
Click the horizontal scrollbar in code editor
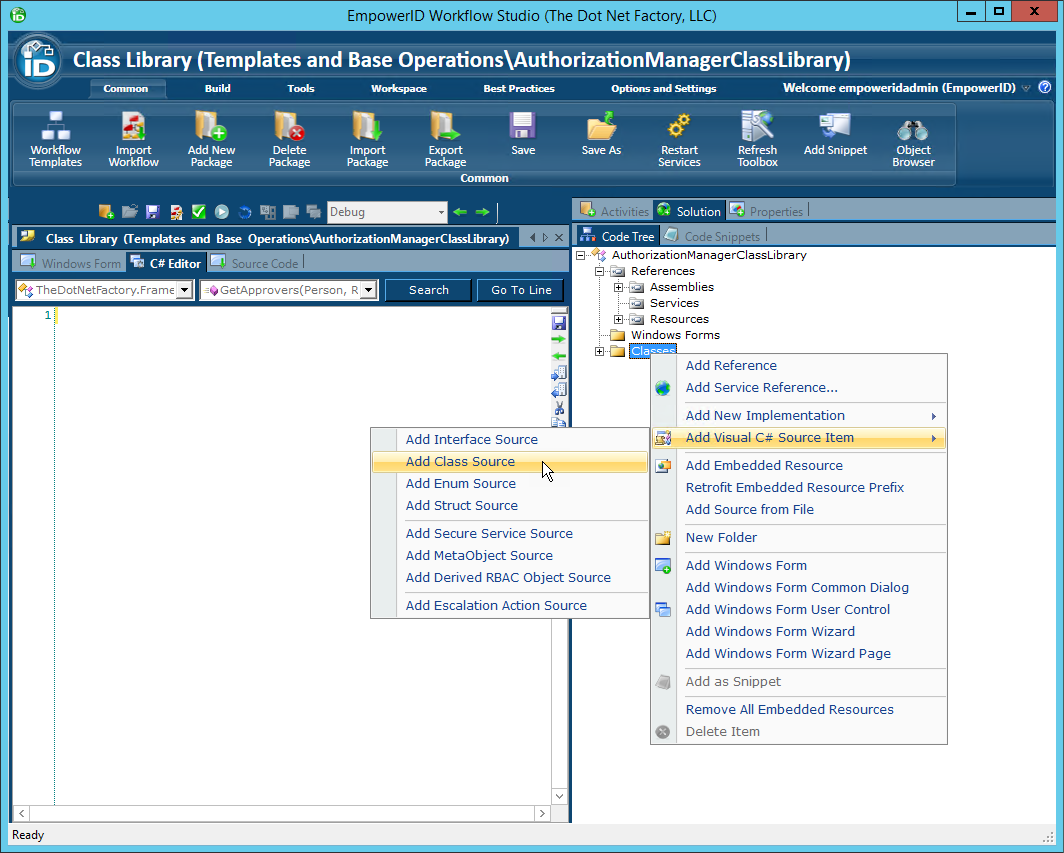point(282,814)
